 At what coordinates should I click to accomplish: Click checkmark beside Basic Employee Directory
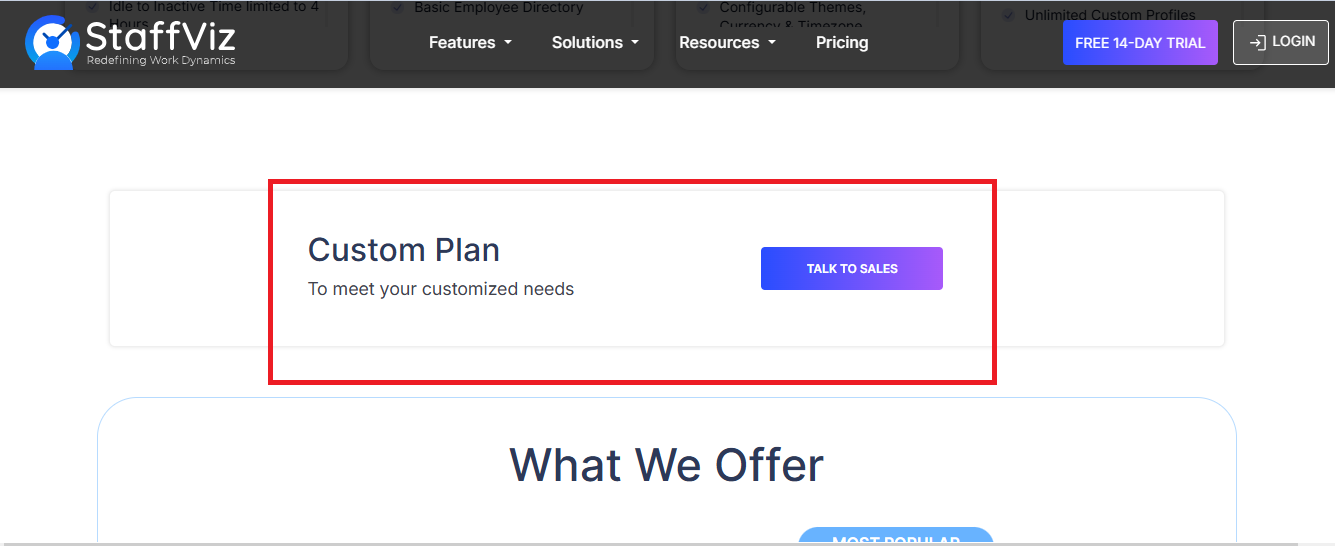pyautogui.click(x=396, y=8)
